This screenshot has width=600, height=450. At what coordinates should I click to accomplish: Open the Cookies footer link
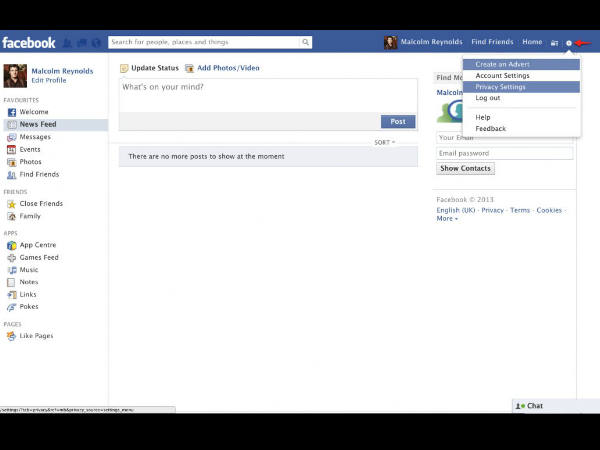tap(549, 210)
